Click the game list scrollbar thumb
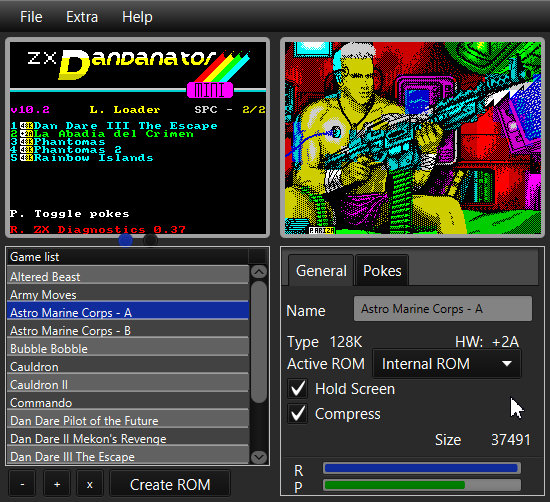 259,342
